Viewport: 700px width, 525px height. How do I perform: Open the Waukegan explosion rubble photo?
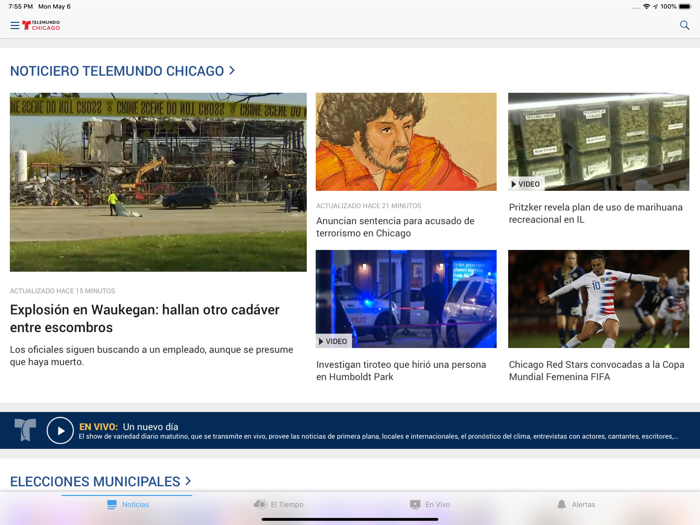click(x=158, y=182)
